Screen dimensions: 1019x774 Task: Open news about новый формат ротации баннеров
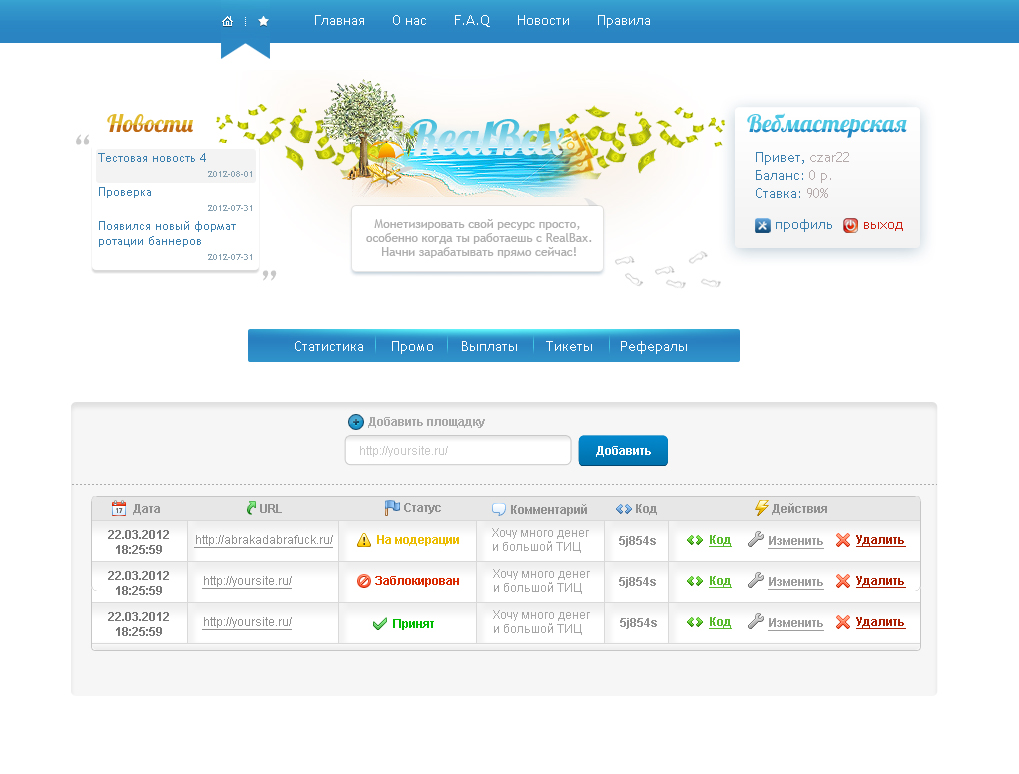pos(167,233)
